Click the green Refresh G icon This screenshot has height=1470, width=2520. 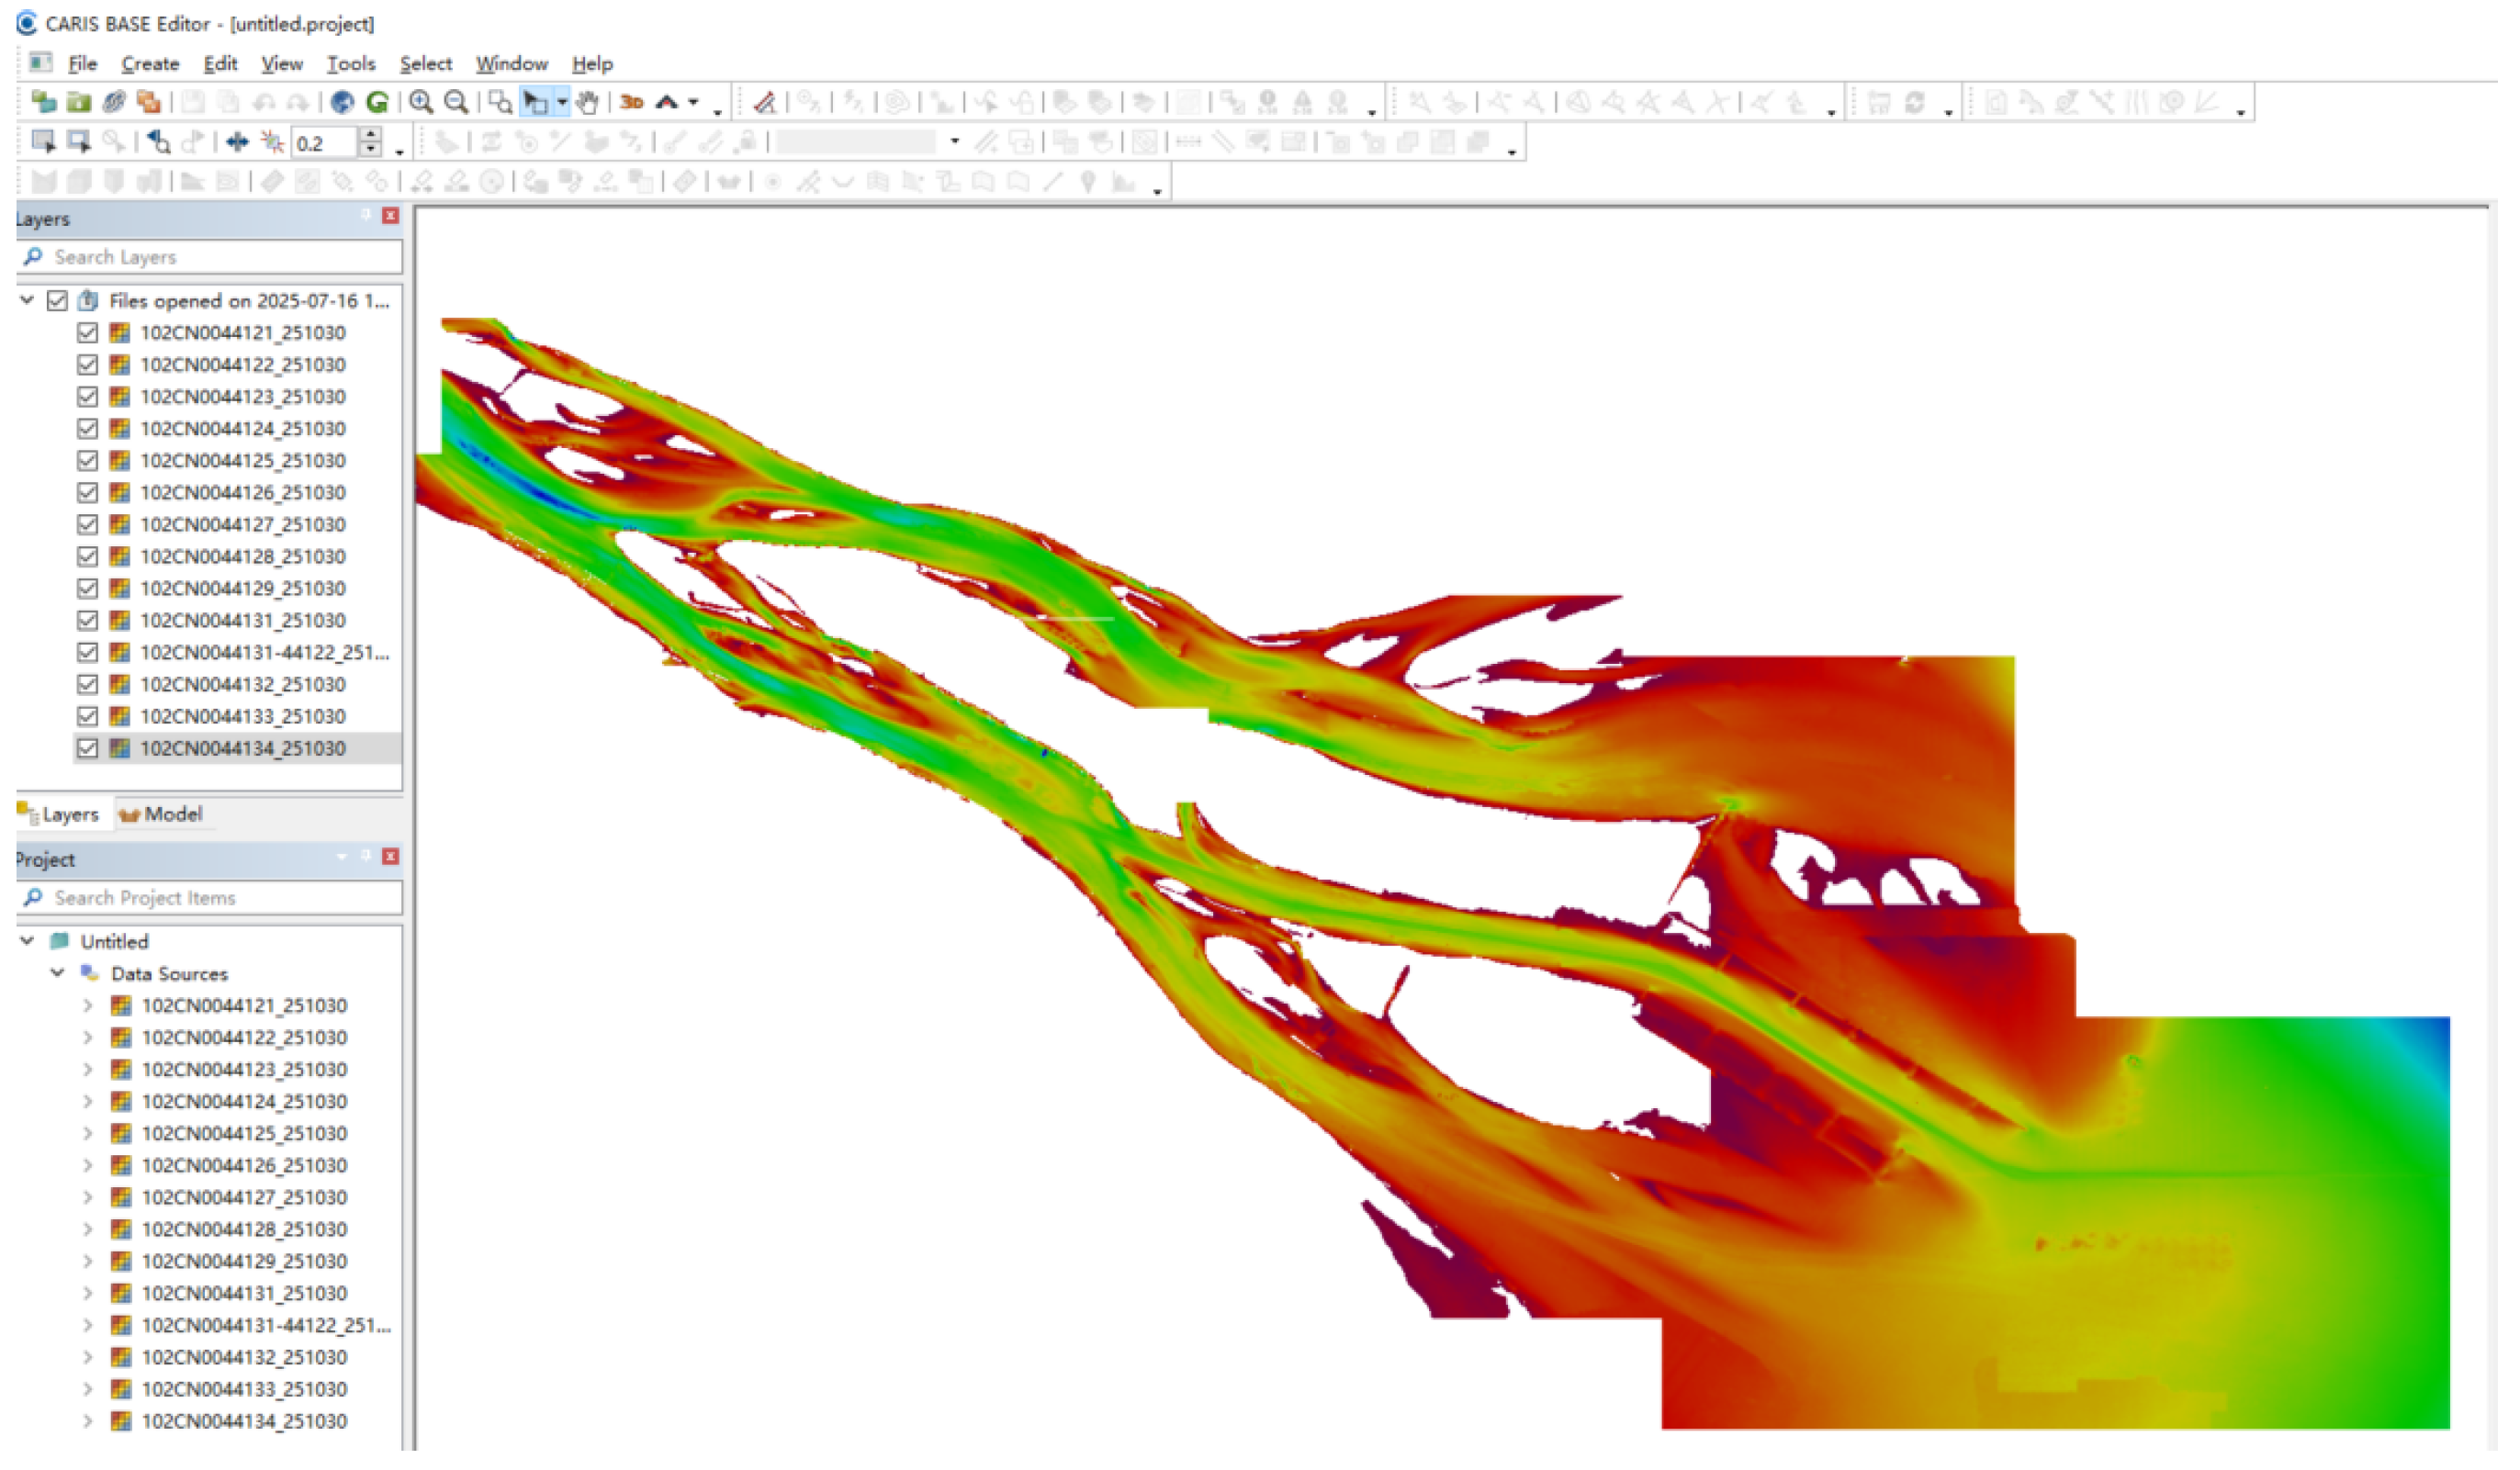(x=377, y=102)
